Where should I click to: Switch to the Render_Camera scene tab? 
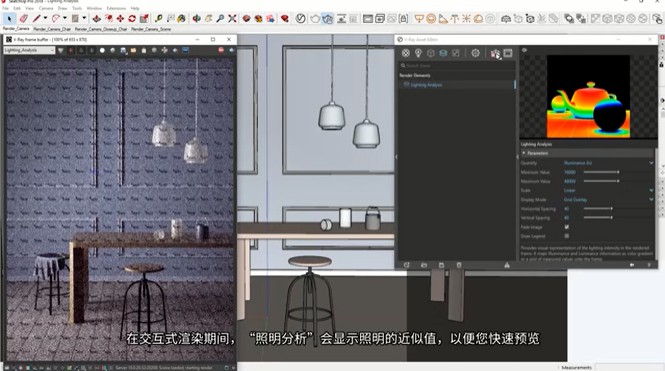coord(16,29)
